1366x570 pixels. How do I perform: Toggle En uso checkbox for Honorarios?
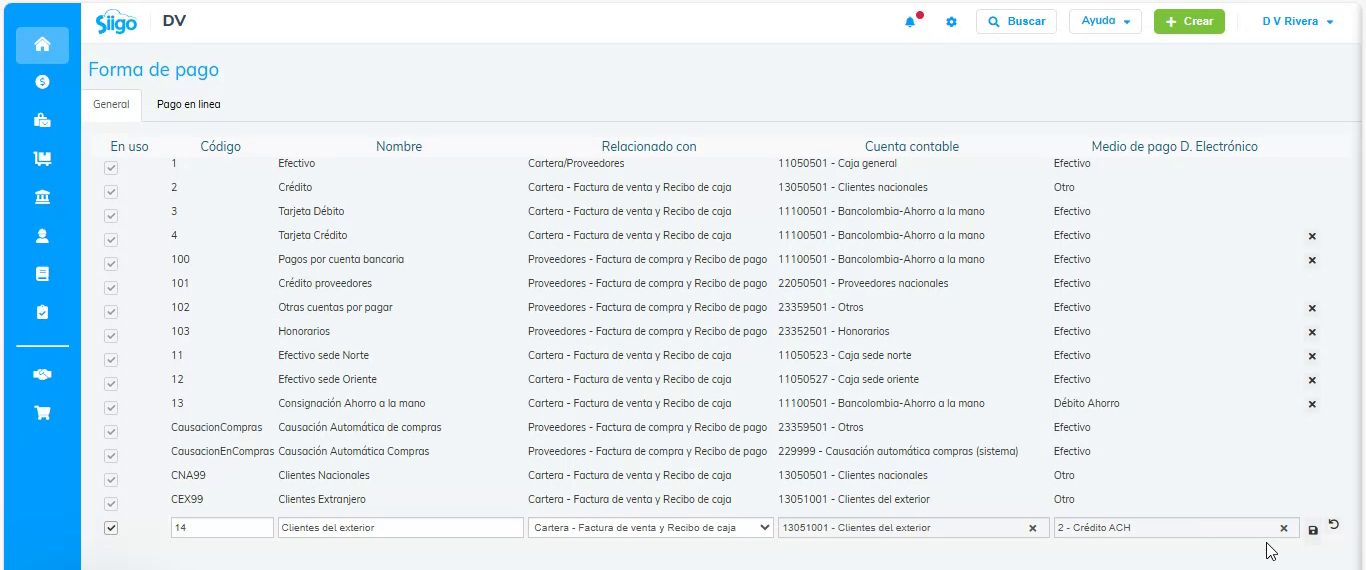(111, 336)
